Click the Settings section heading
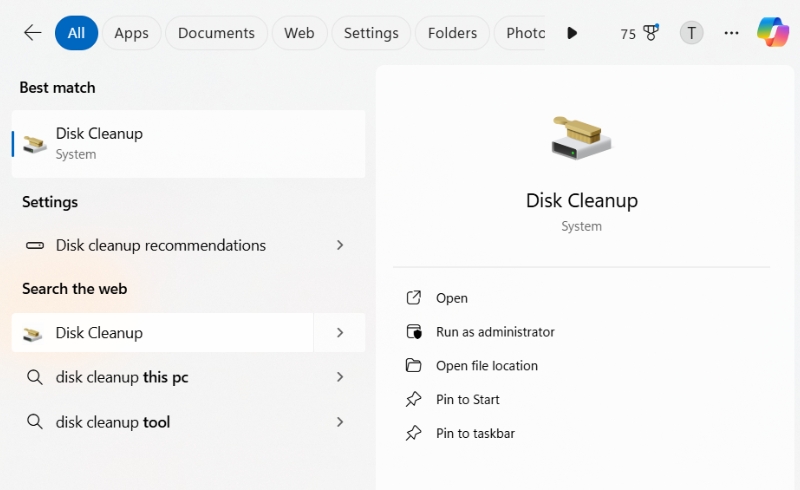 (x=50, y=202)
